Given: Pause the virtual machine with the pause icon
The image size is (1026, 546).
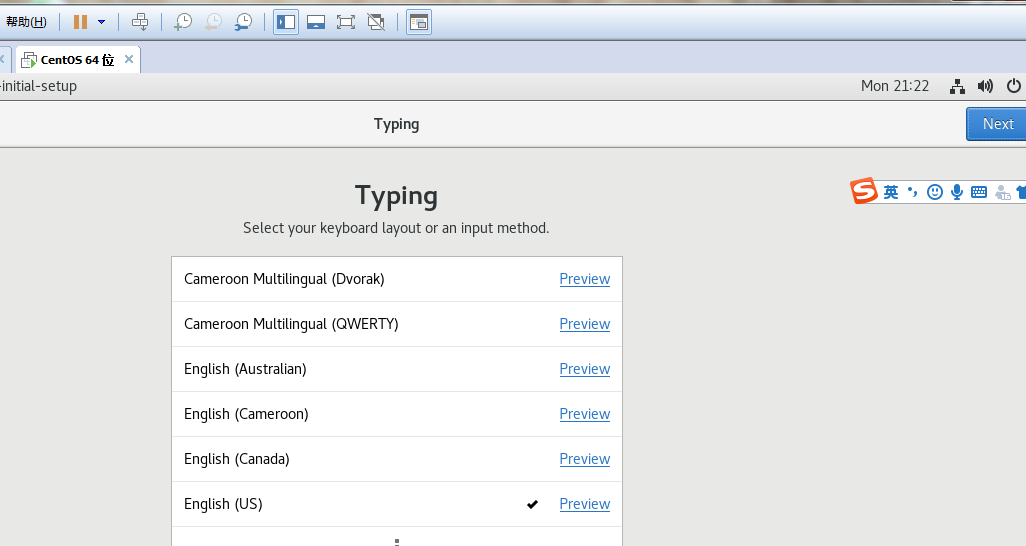Looking at the screenshot, I should pos(80,22).
